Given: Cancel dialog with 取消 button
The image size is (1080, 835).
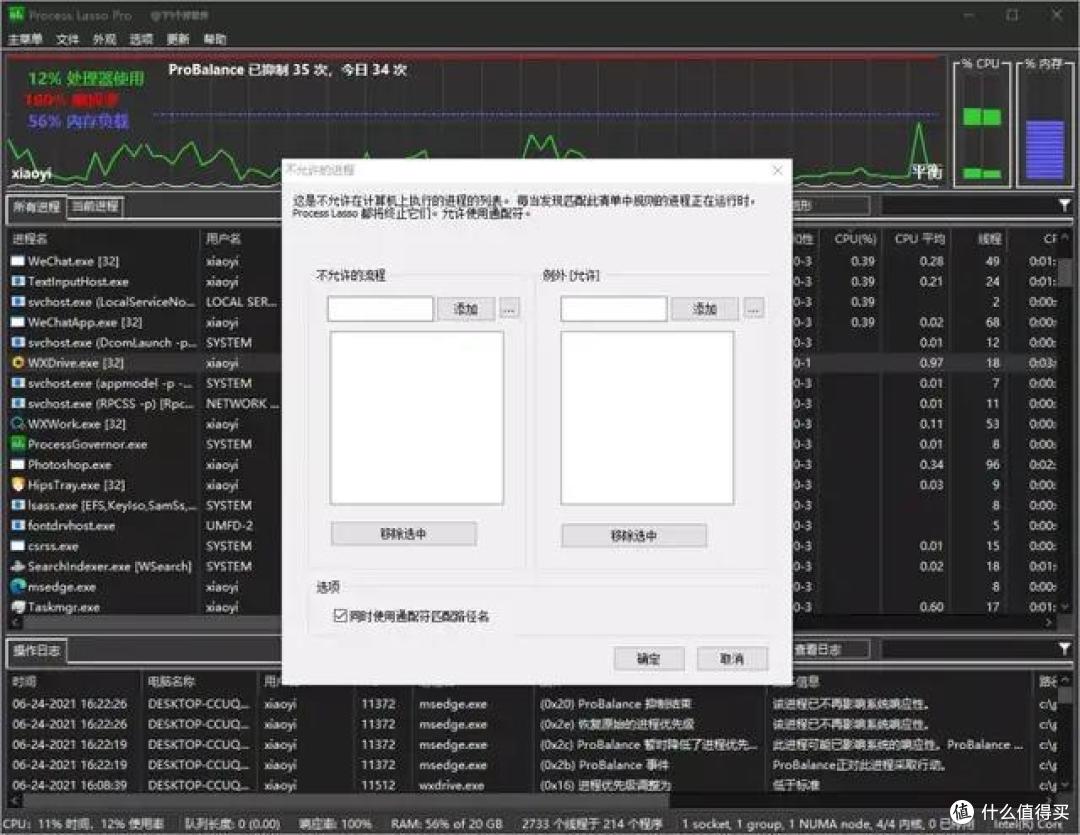Looking at the screenshot, I should click(x=732, y=659).
